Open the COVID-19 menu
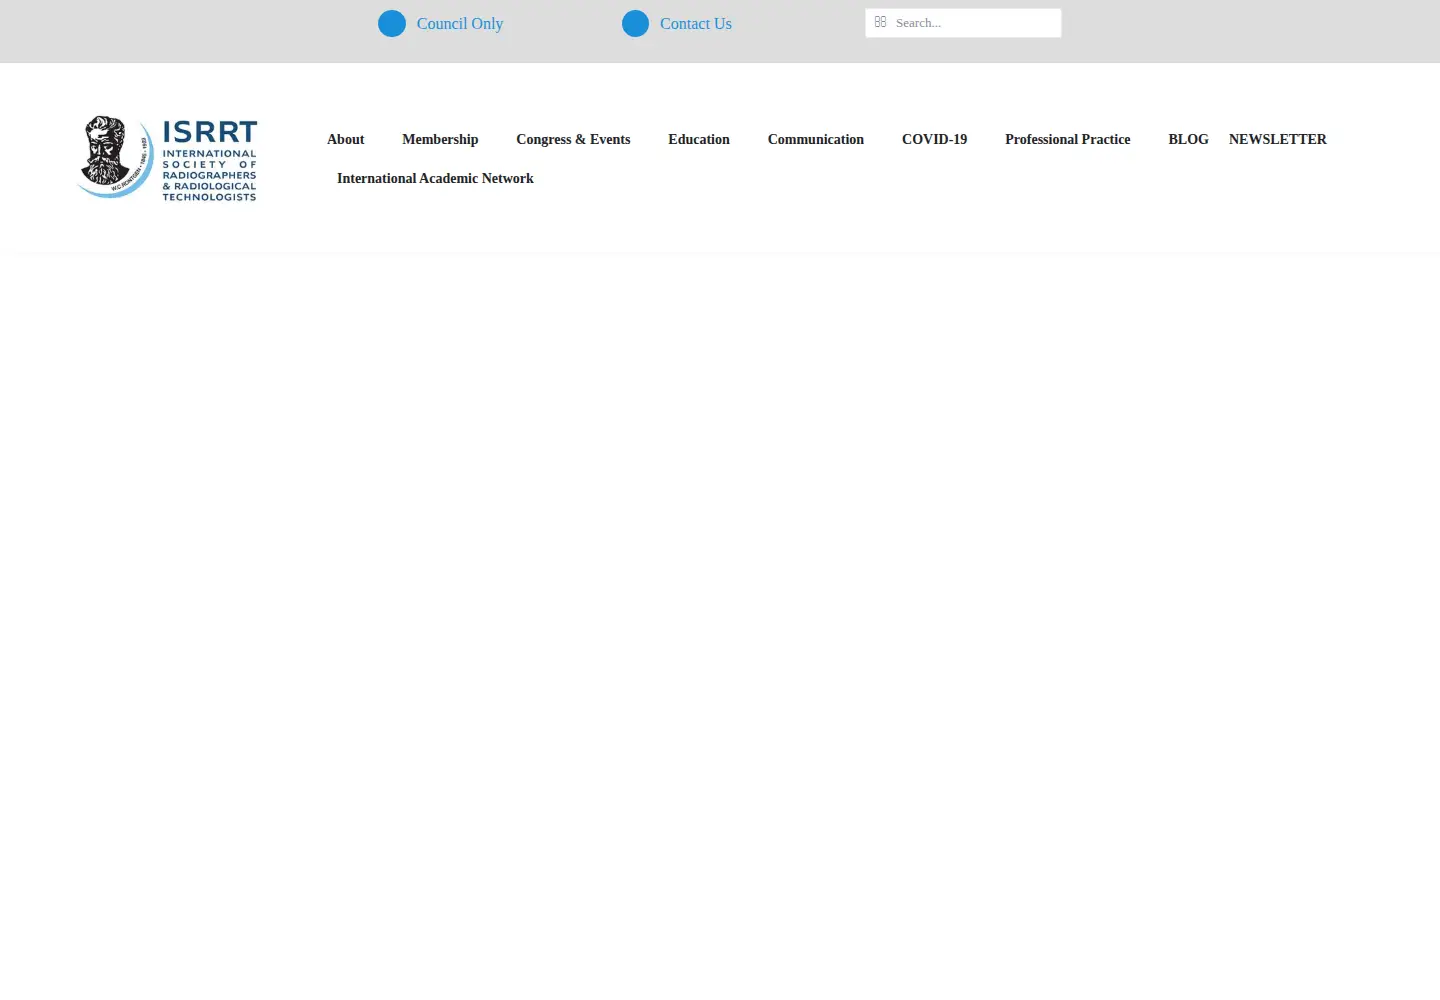1440x1000 pixels. (x=935, y=140)
